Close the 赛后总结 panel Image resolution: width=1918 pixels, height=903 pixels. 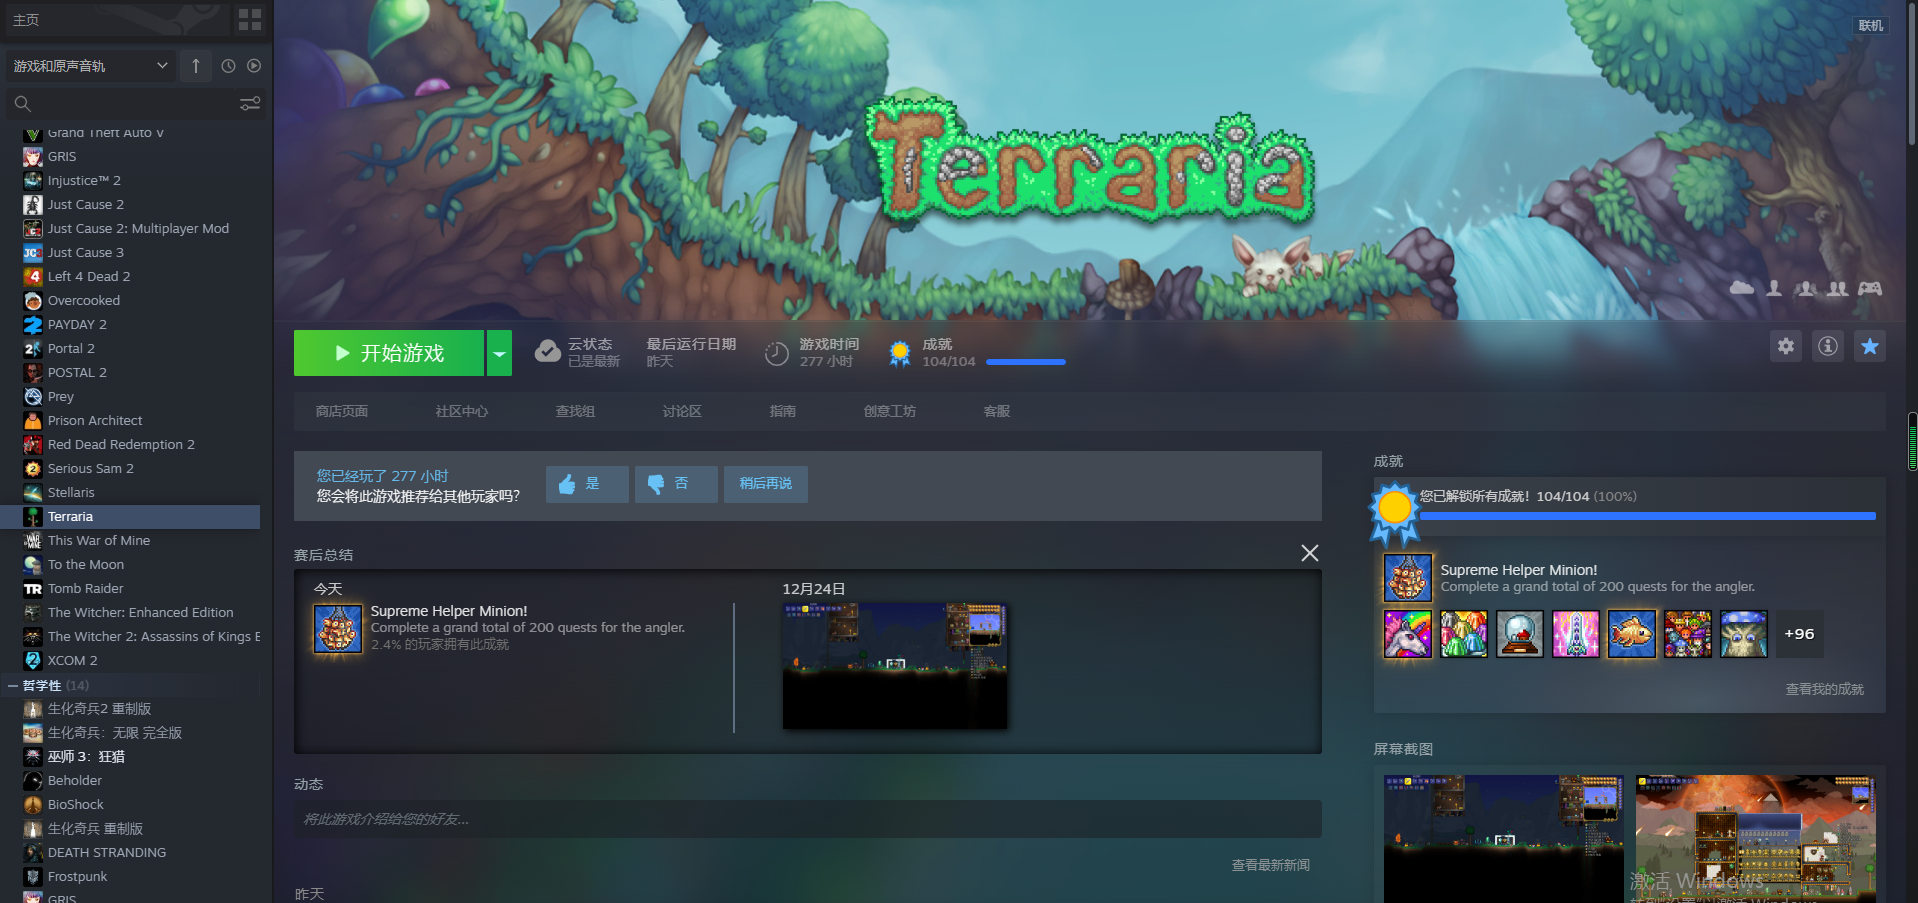[x=1309, y=553]
